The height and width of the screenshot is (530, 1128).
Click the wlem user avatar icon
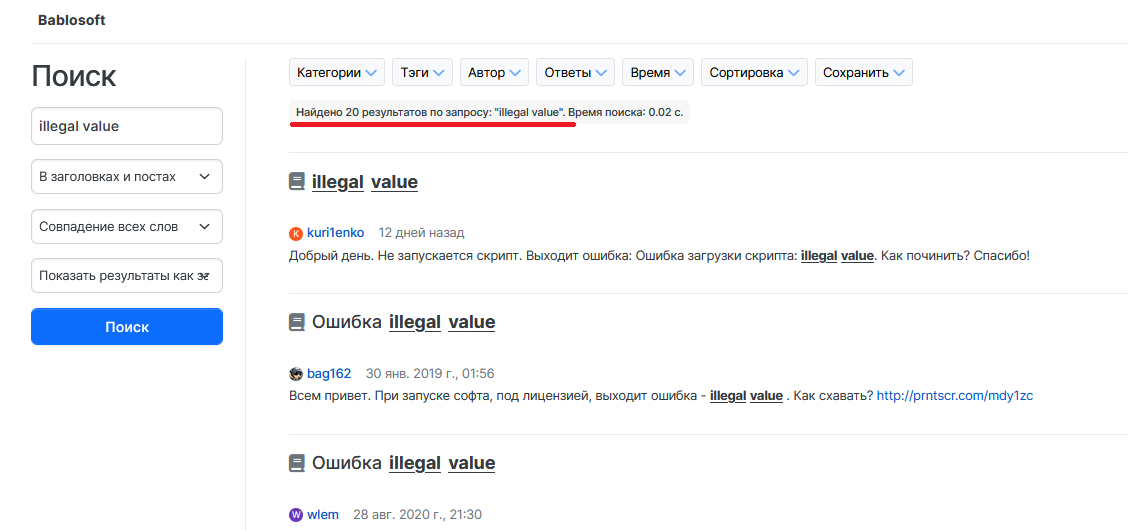(296, 515)
